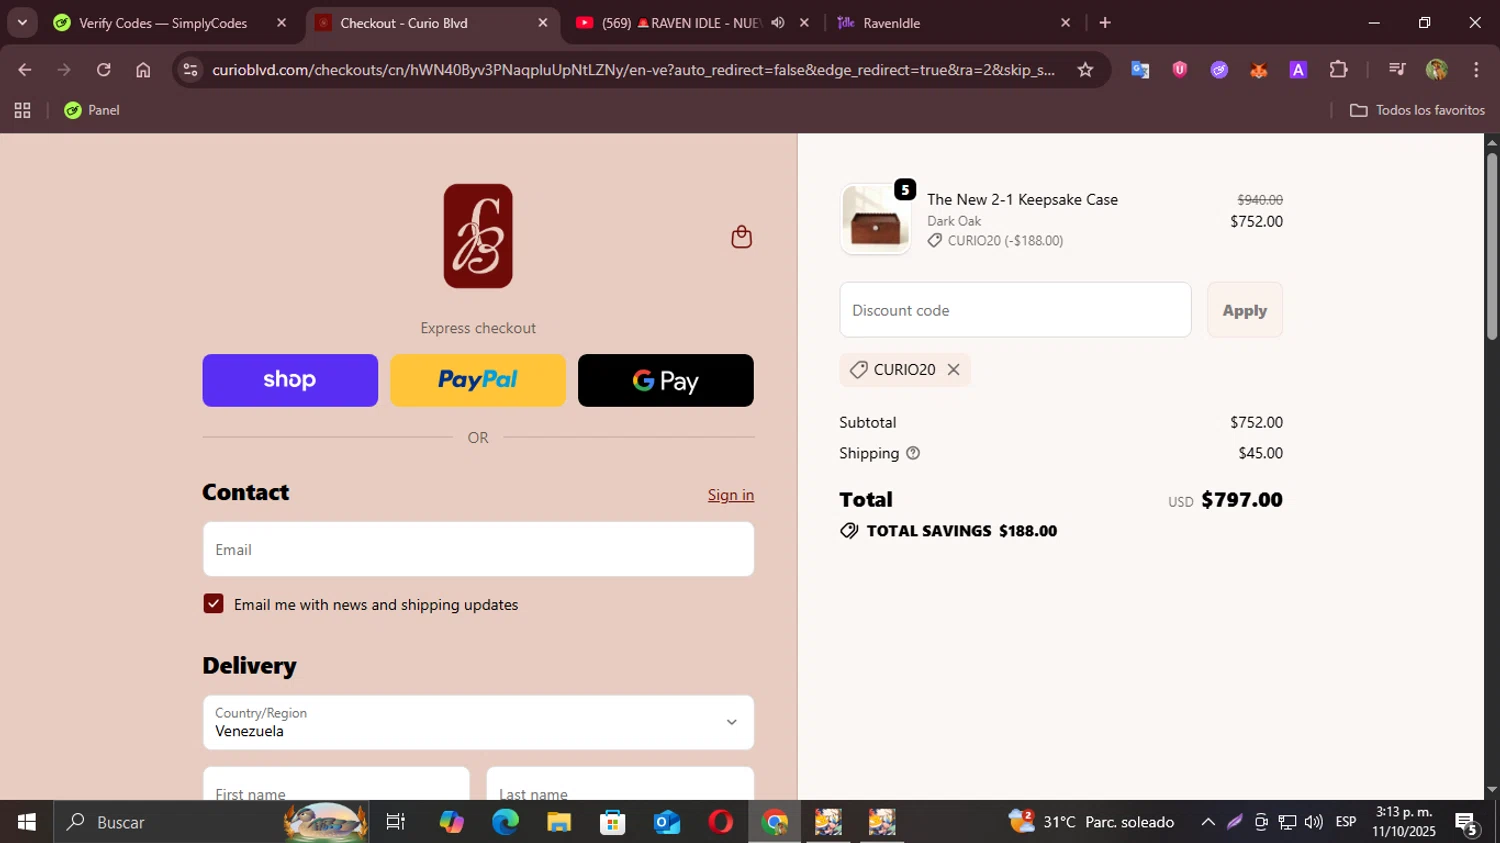Open the ESP language selector
The width and height of the screenshot is (1500, 843).
(1346, 822)
